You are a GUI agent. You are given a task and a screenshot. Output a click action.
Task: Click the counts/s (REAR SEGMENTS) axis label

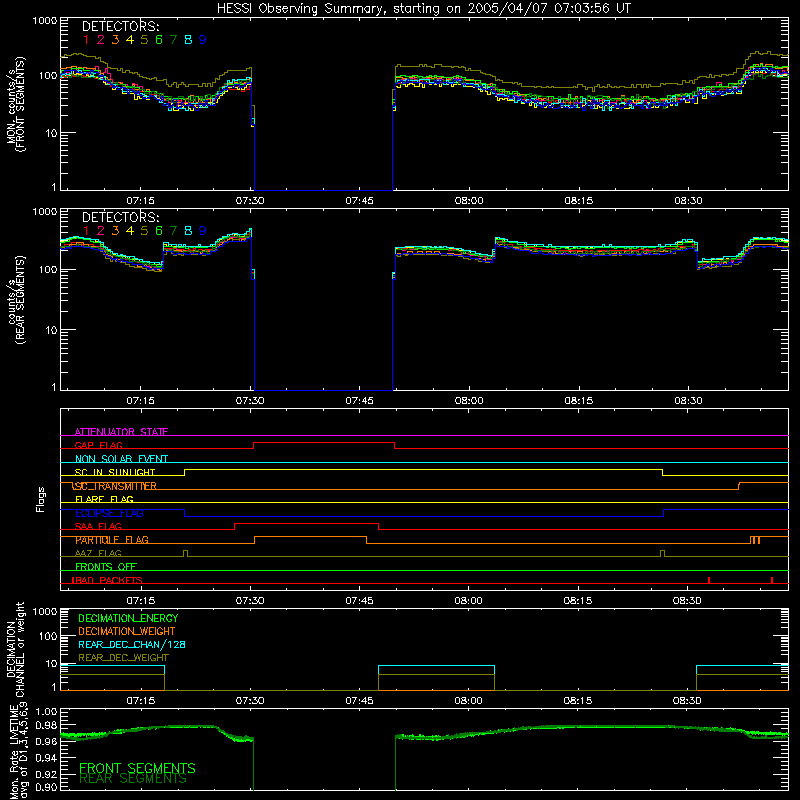[x=16, y=300]
